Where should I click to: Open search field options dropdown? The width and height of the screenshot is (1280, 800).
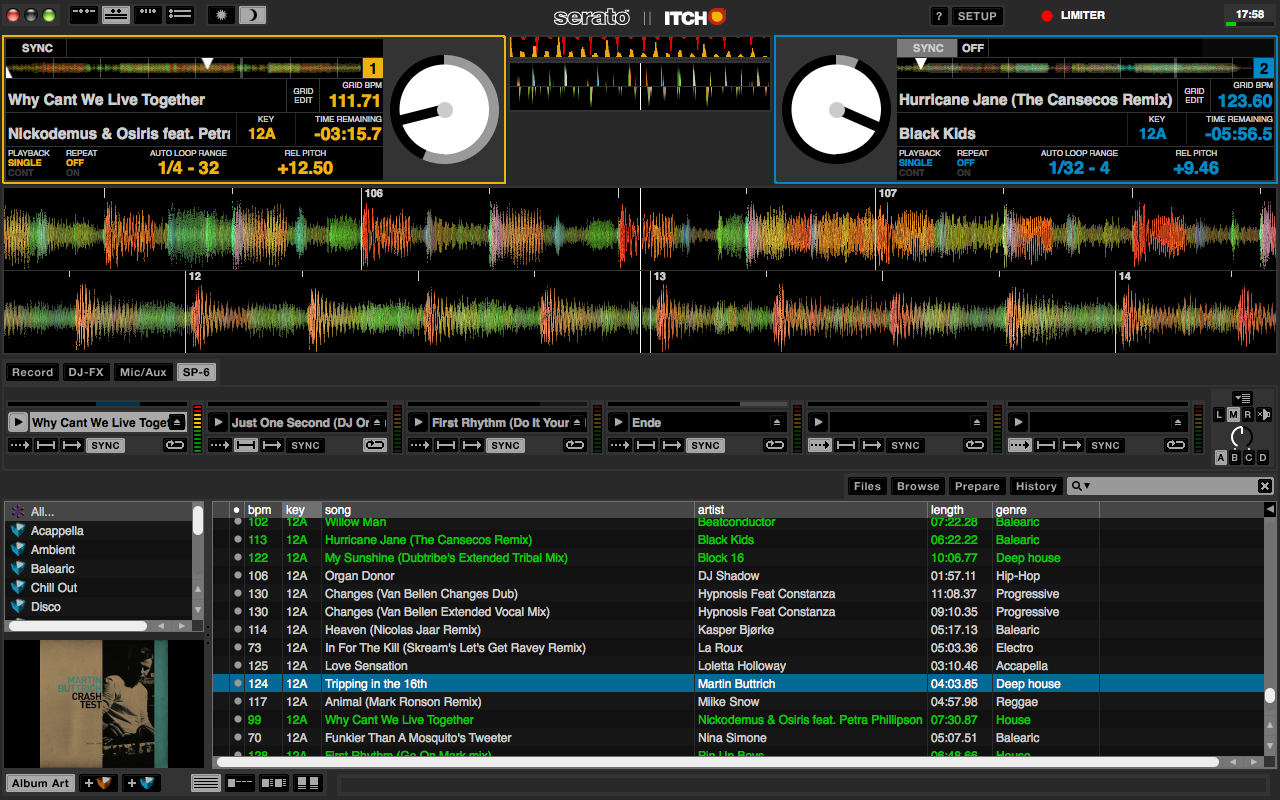(1080, 486)
